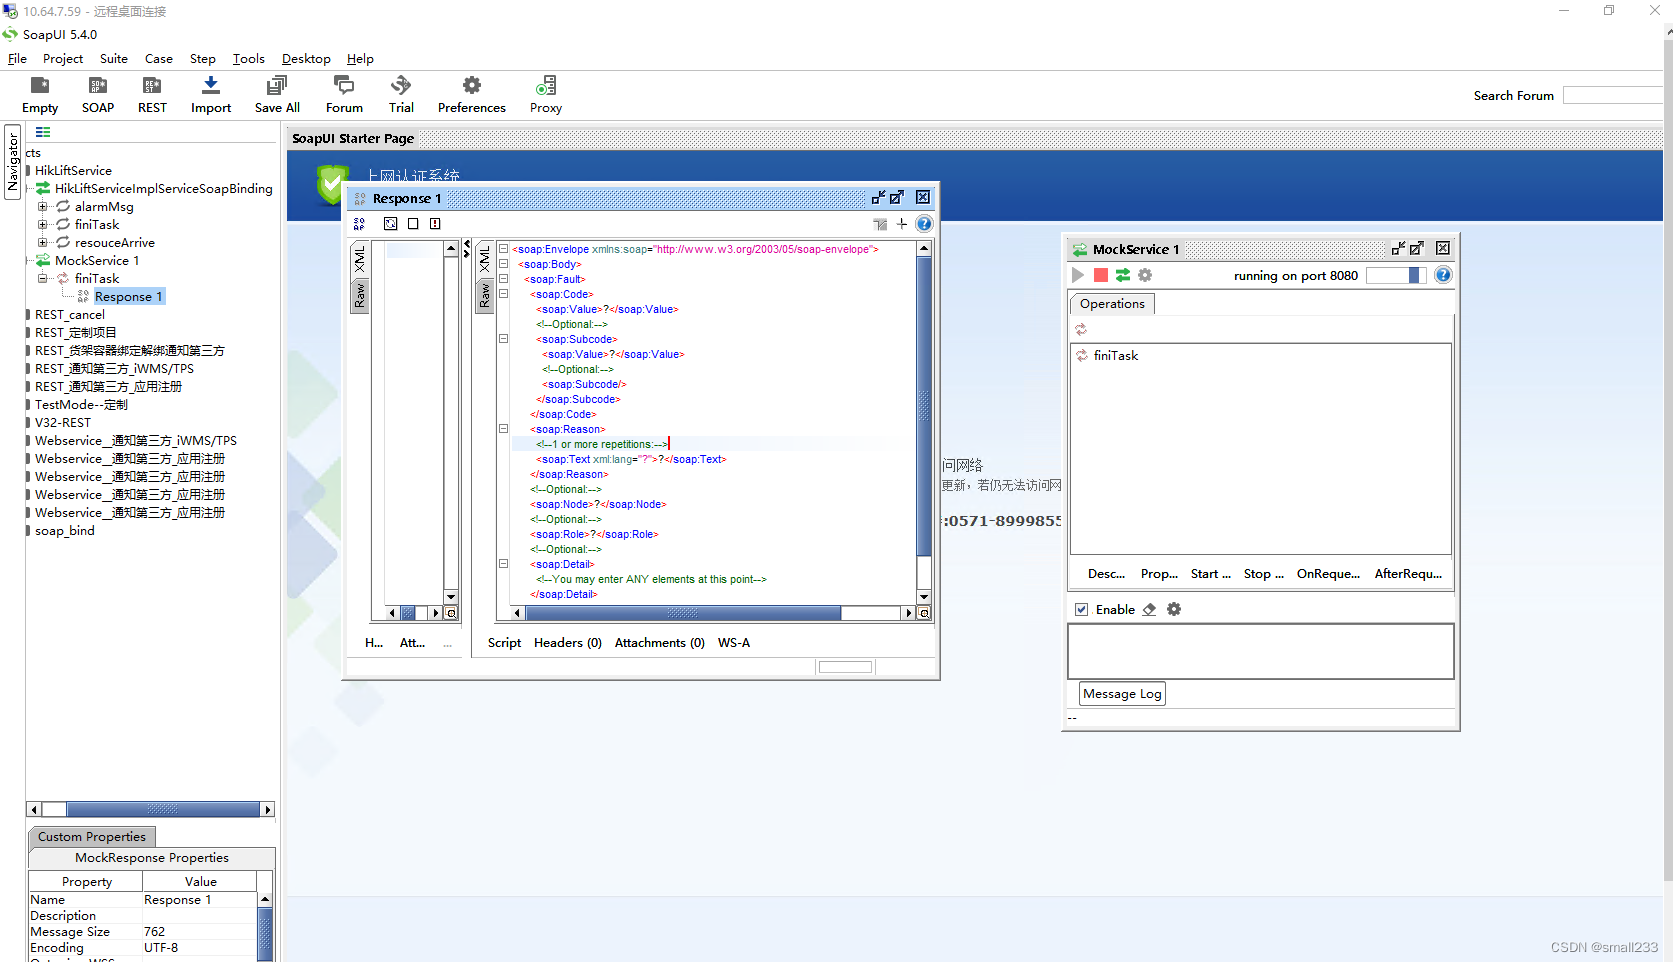Collapse the soap:Fault XML node

point(504,279)
